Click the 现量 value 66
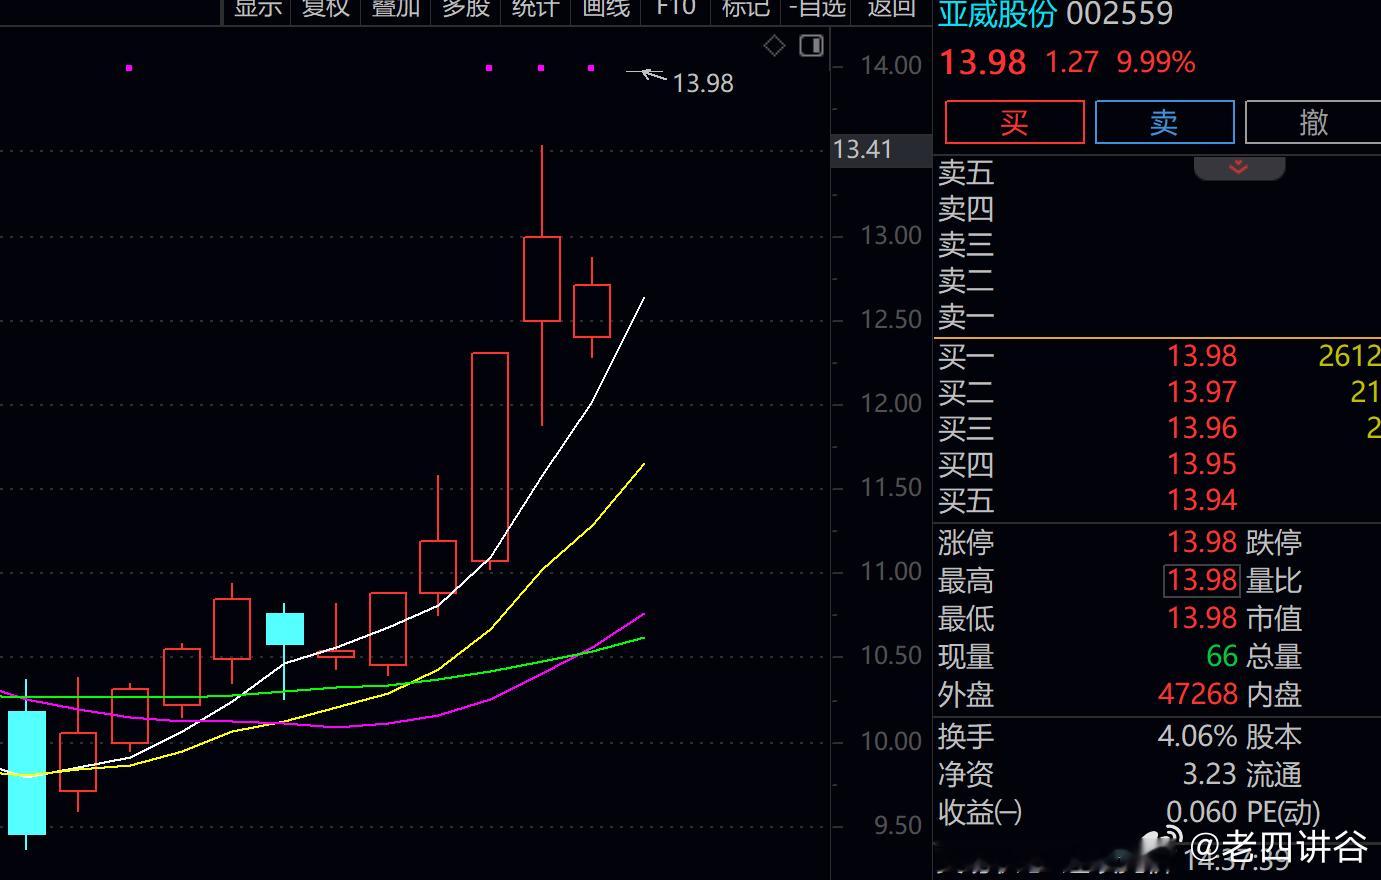Screen dimensions: 1381x880 1222,656
